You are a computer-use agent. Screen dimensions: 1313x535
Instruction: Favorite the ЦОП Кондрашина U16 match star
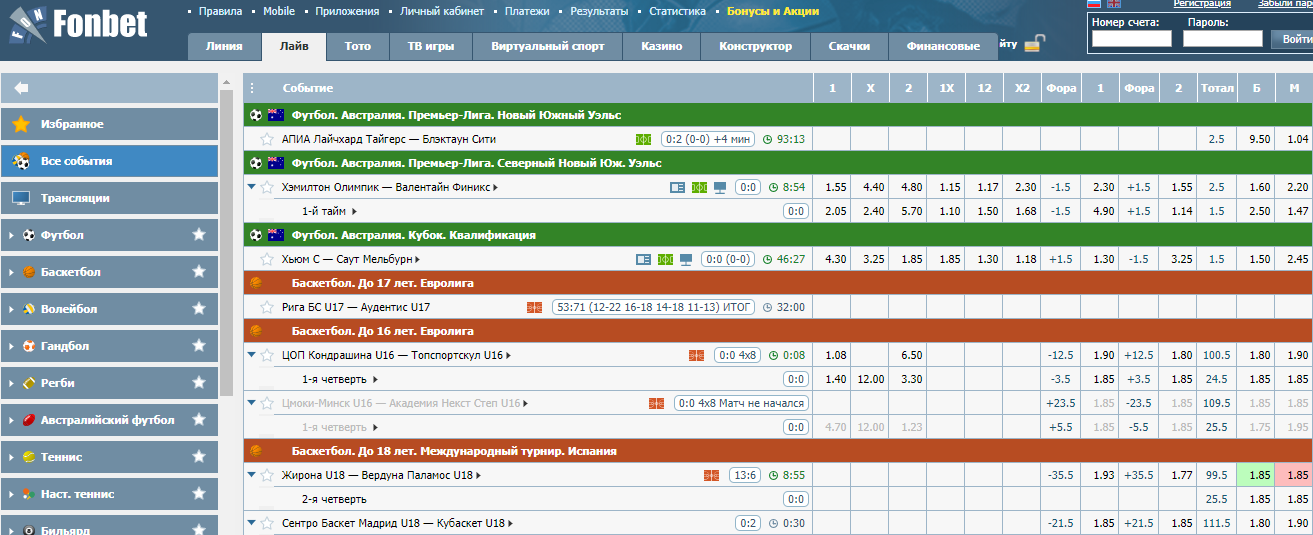pyautogui.click(x=267, y=355)
